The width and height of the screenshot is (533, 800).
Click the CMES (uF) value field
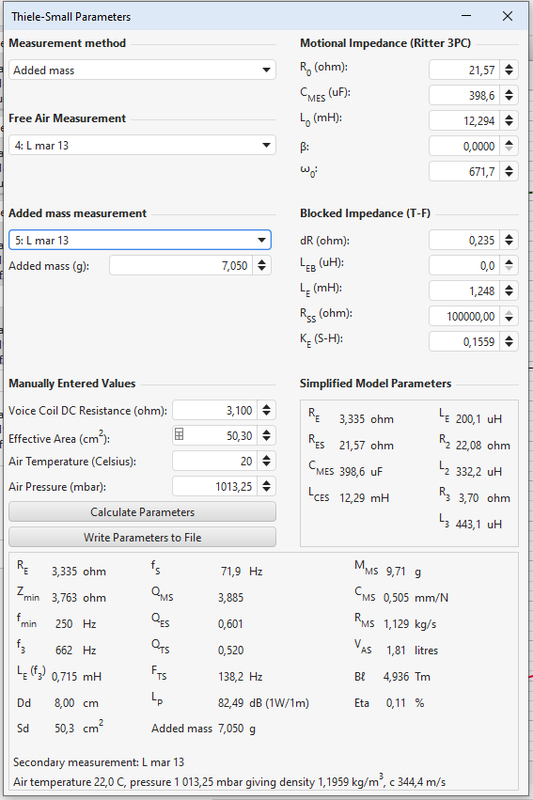coord(463,95)
